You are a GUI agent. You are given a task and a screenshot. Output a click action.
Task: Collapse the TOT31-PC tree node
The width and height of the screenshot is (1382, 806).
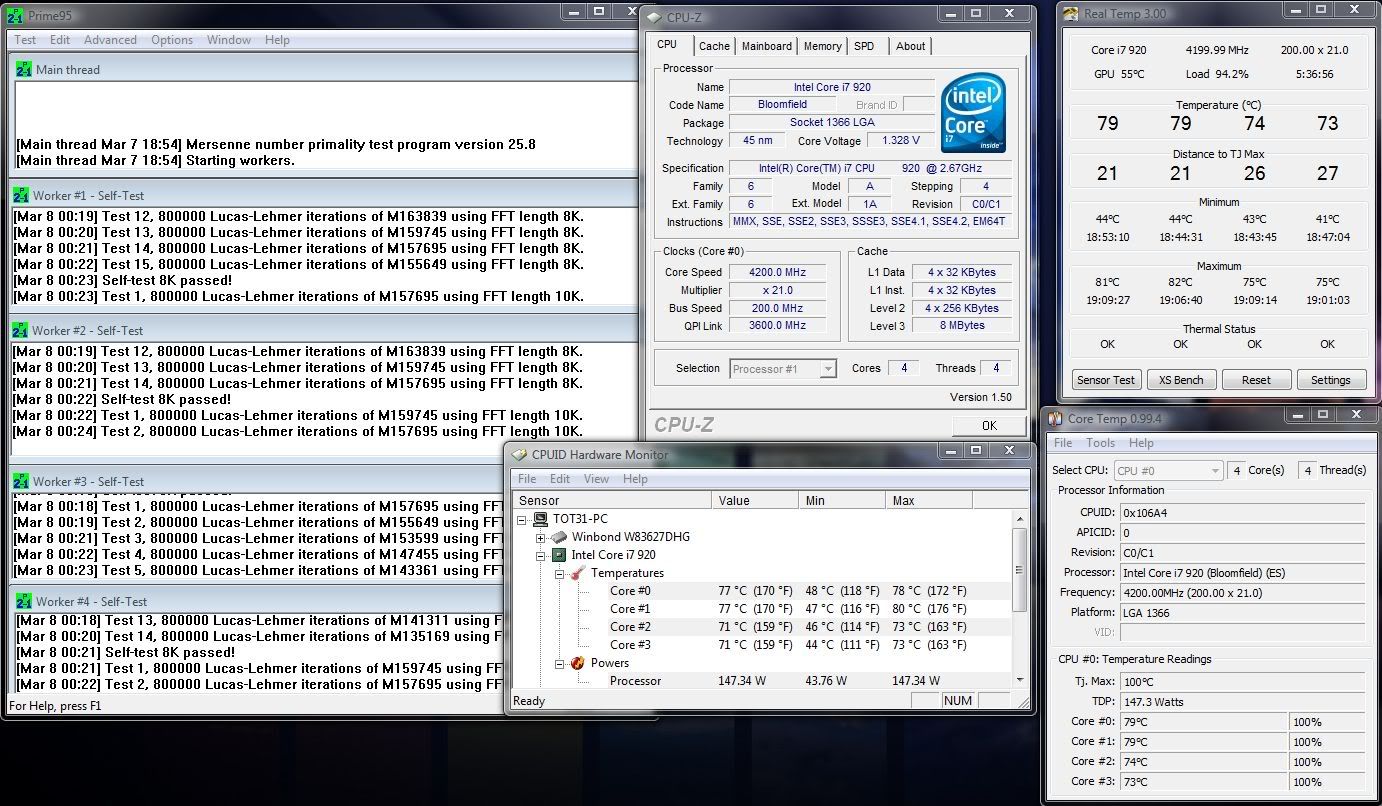[522, 519]
